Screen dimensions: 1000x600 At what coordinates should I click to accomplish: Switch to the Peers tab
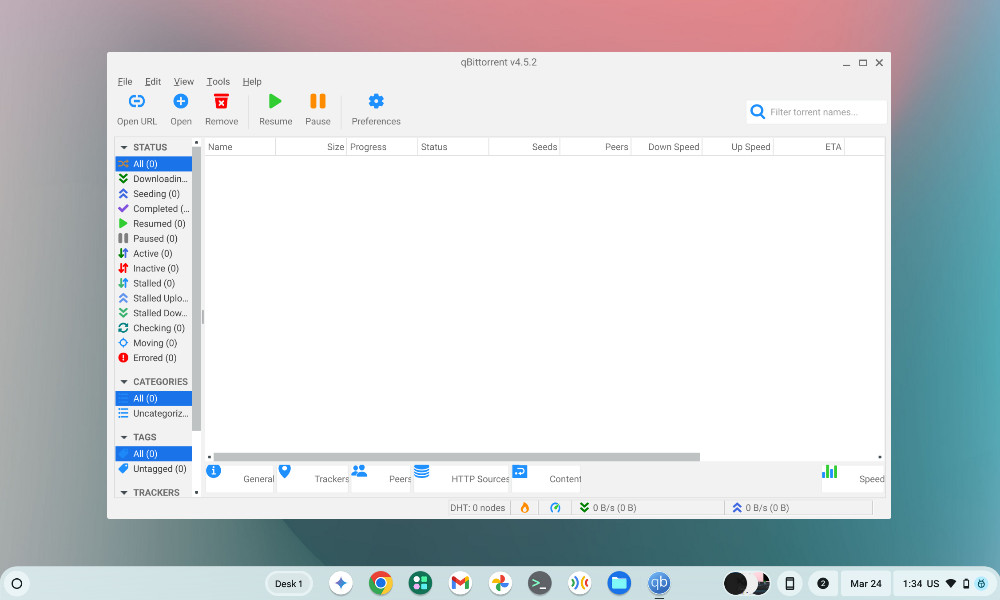click(x=381, y=479)
